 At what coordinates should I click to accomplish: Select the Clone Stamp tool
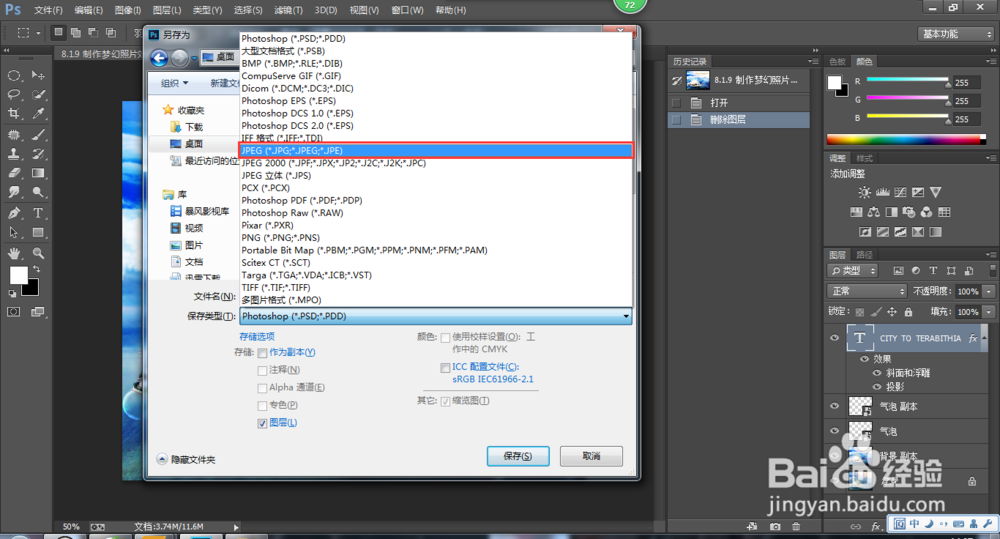(13, 154)
